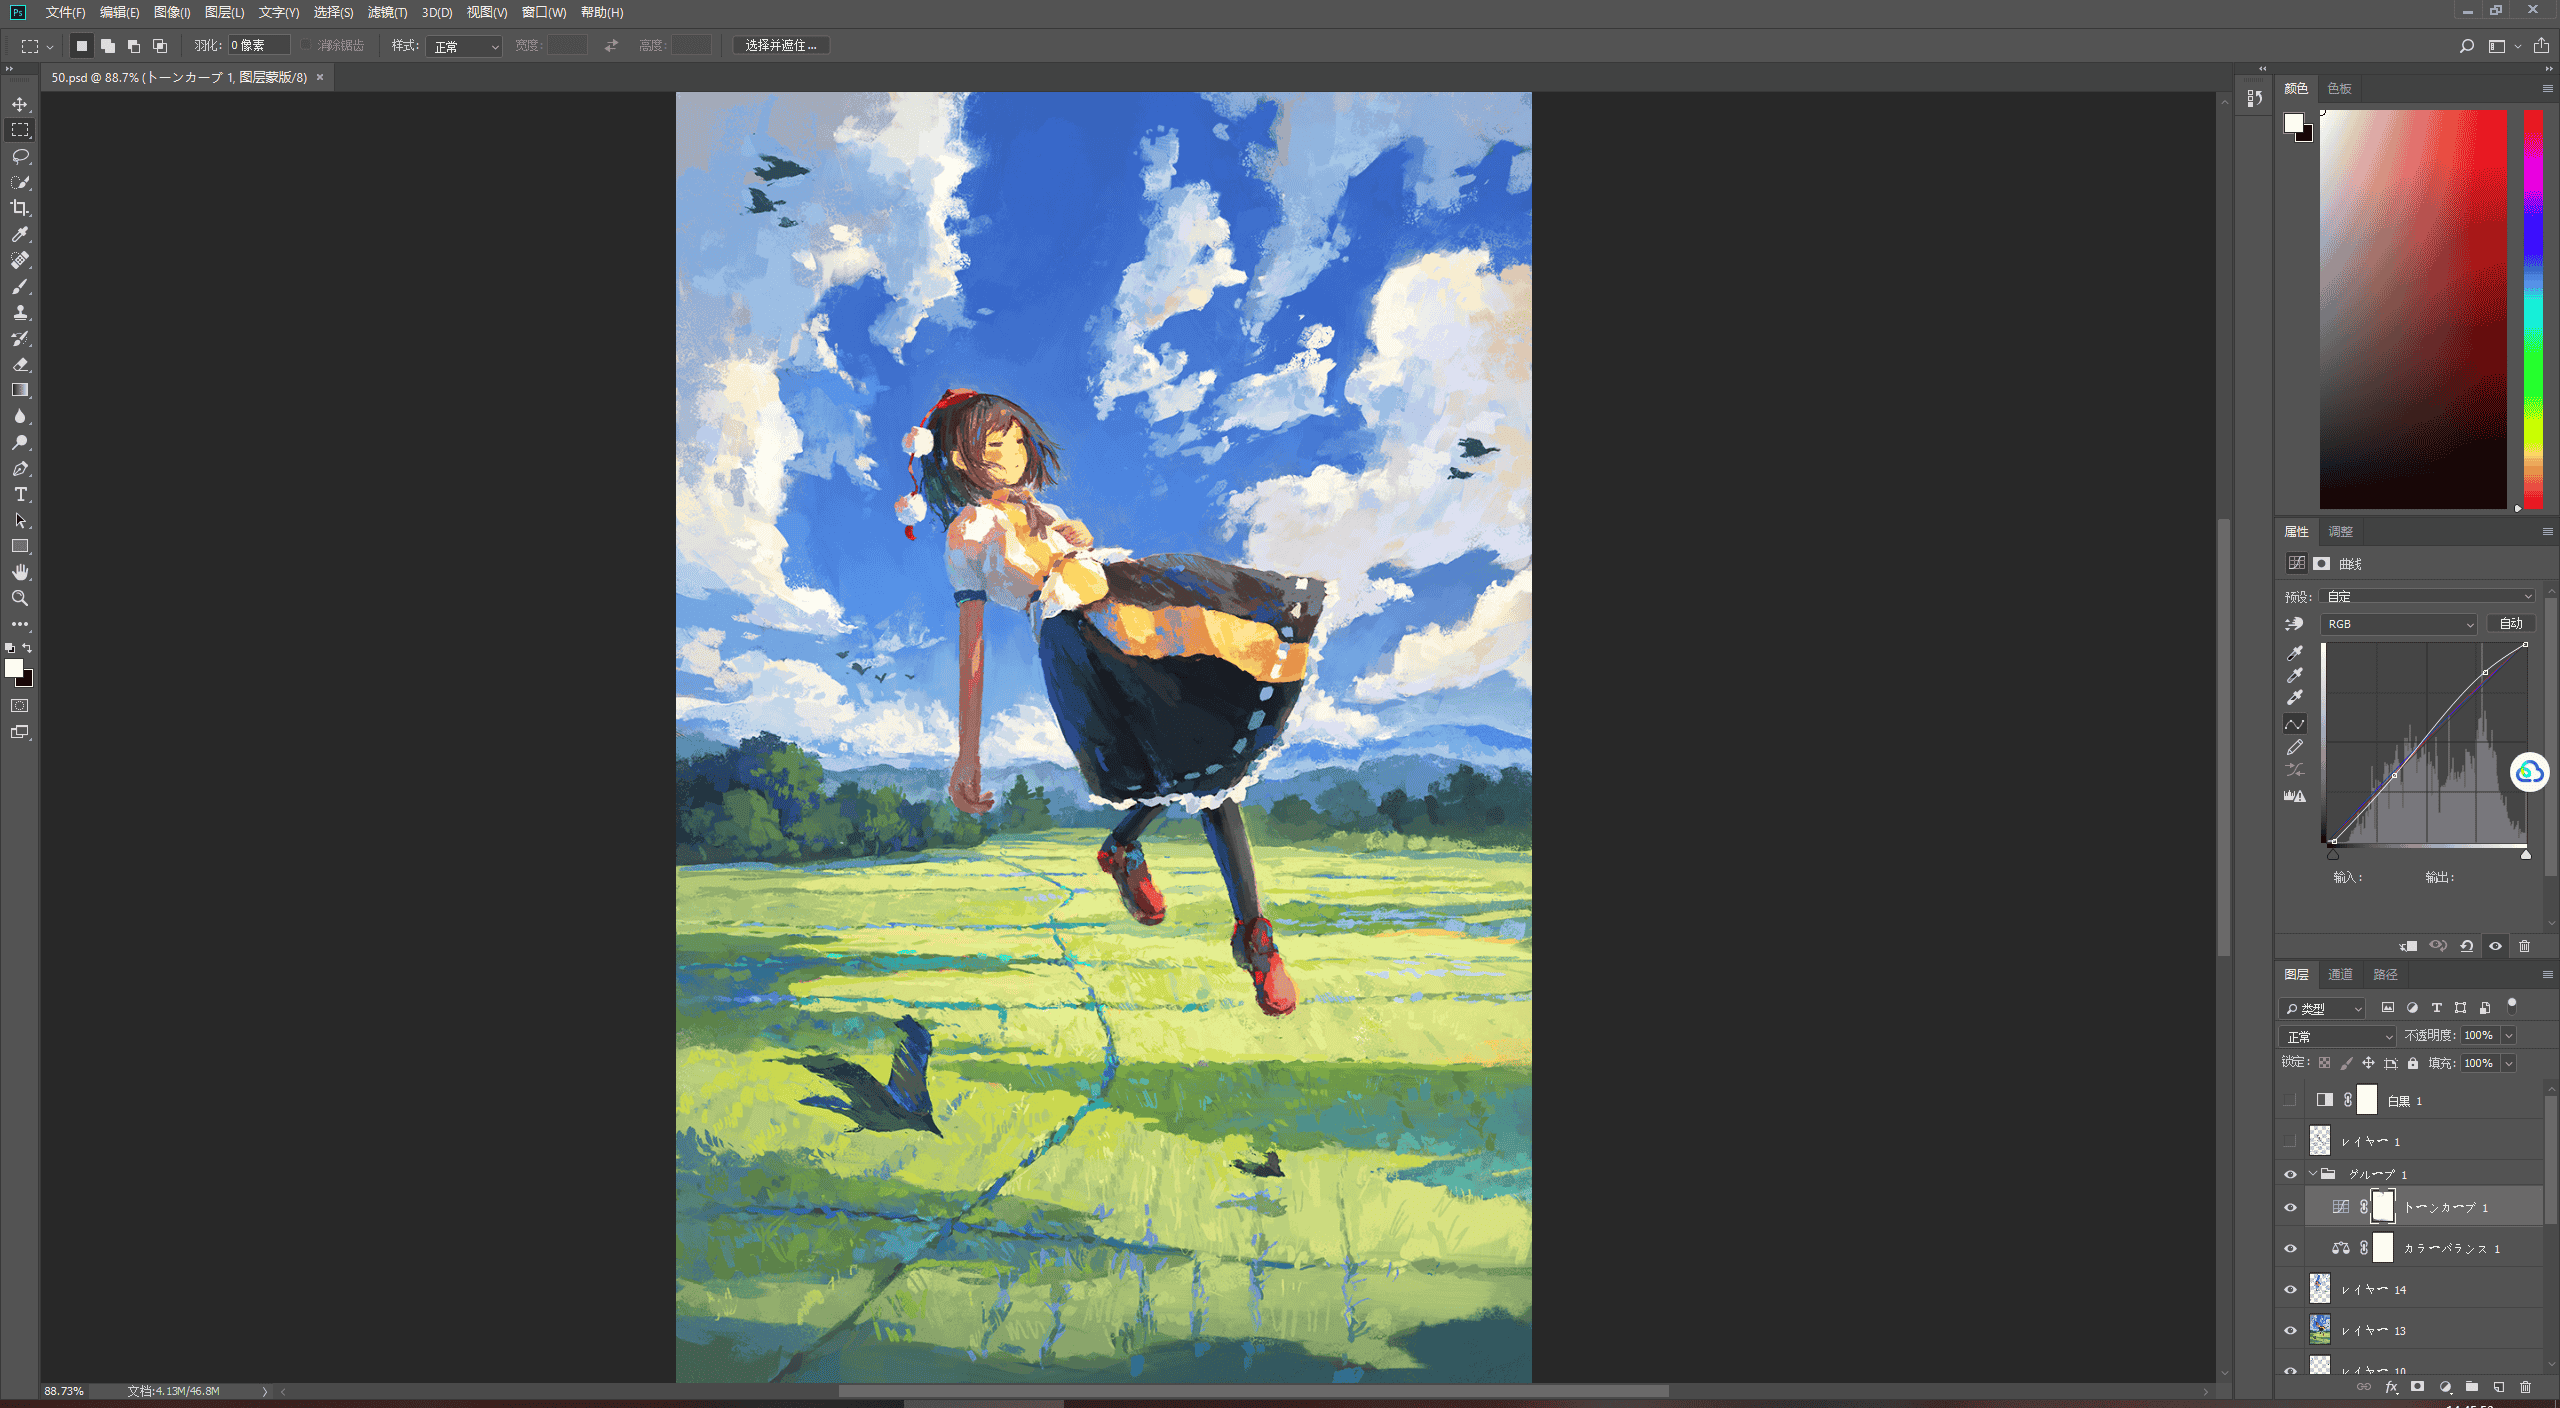Click the 自动 auto curves button
This screenshot has width=2560, height=1408.
2511,623
